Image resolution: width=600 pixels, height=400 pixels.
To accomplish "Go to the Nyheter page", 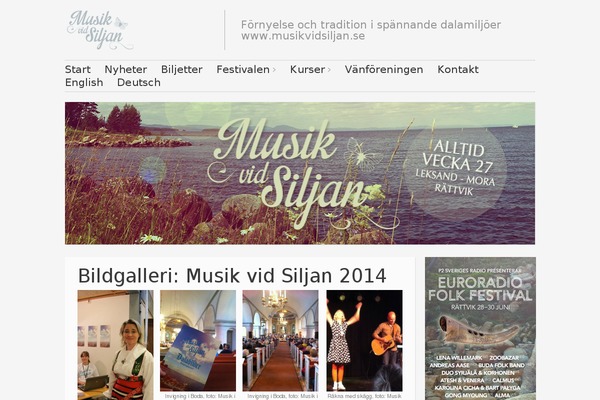I will click(x=126, y=69).
